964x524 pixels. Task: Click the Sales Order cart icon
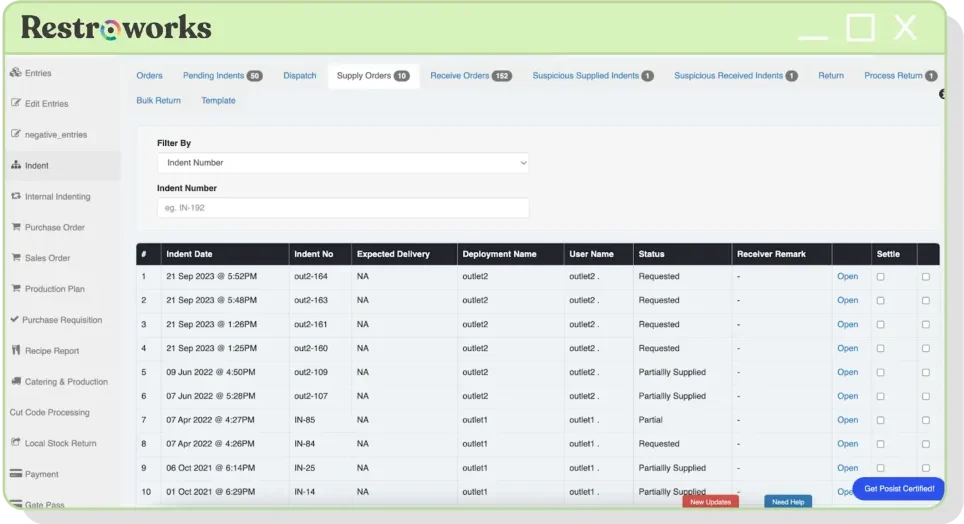pyautogui.click(x=16, y=257)
